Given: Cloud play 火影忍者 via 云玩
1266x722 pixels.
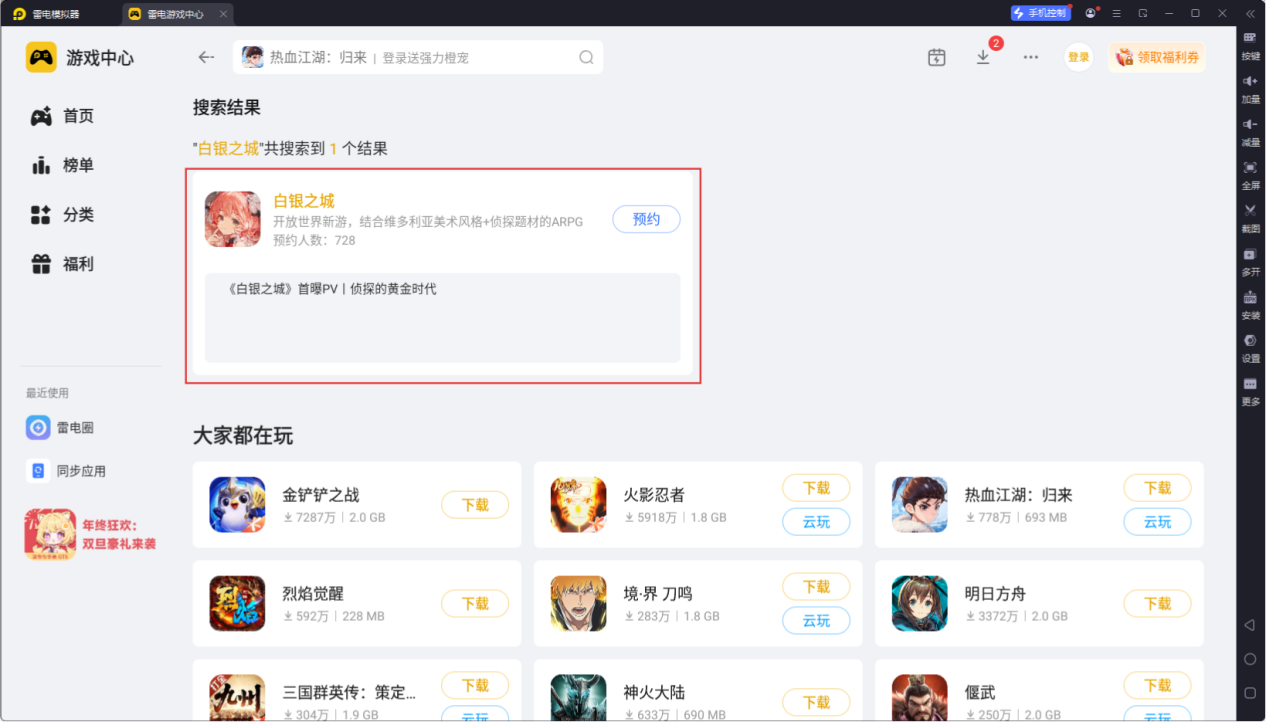Looking at the screenshot, I should point(816,522).
